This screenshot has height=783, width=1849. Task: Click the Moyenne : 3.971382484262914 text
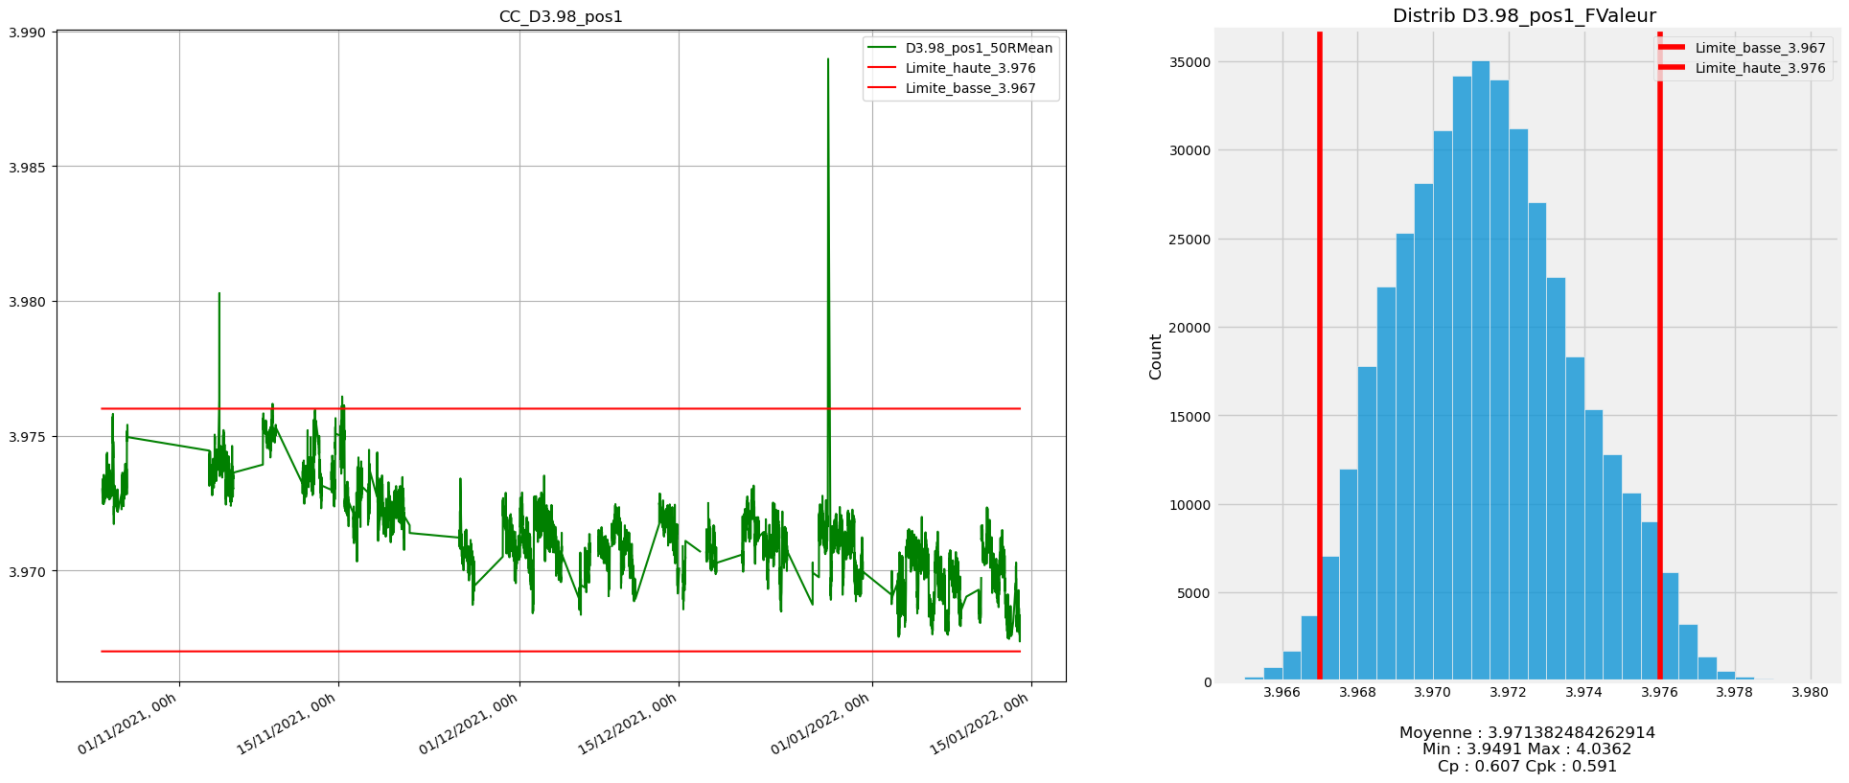tap(1527, 733)
